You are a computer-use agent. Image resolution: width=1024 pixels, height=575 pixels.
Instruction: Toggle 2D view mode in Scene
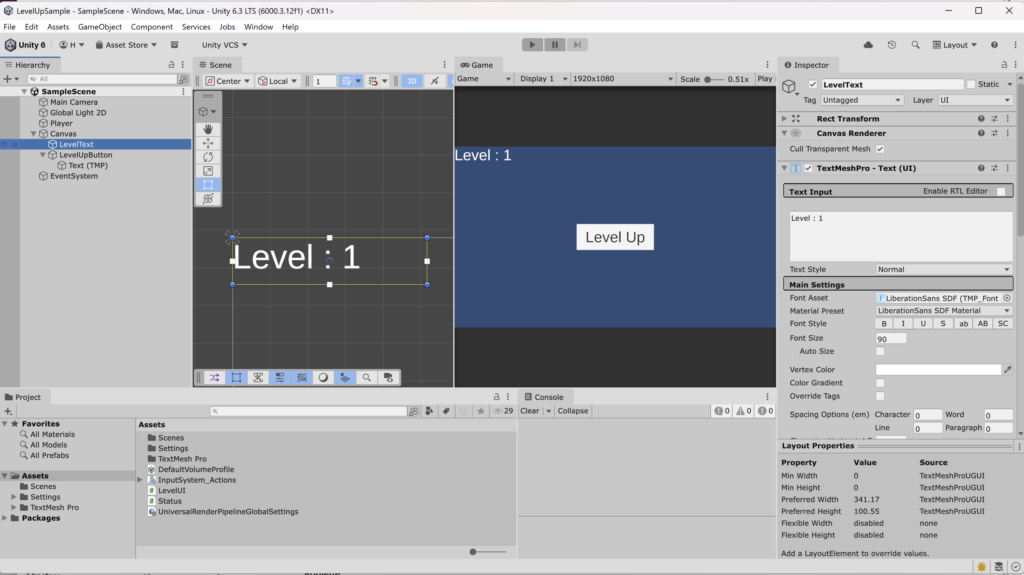pyautogui.click(x=411, y=81)
